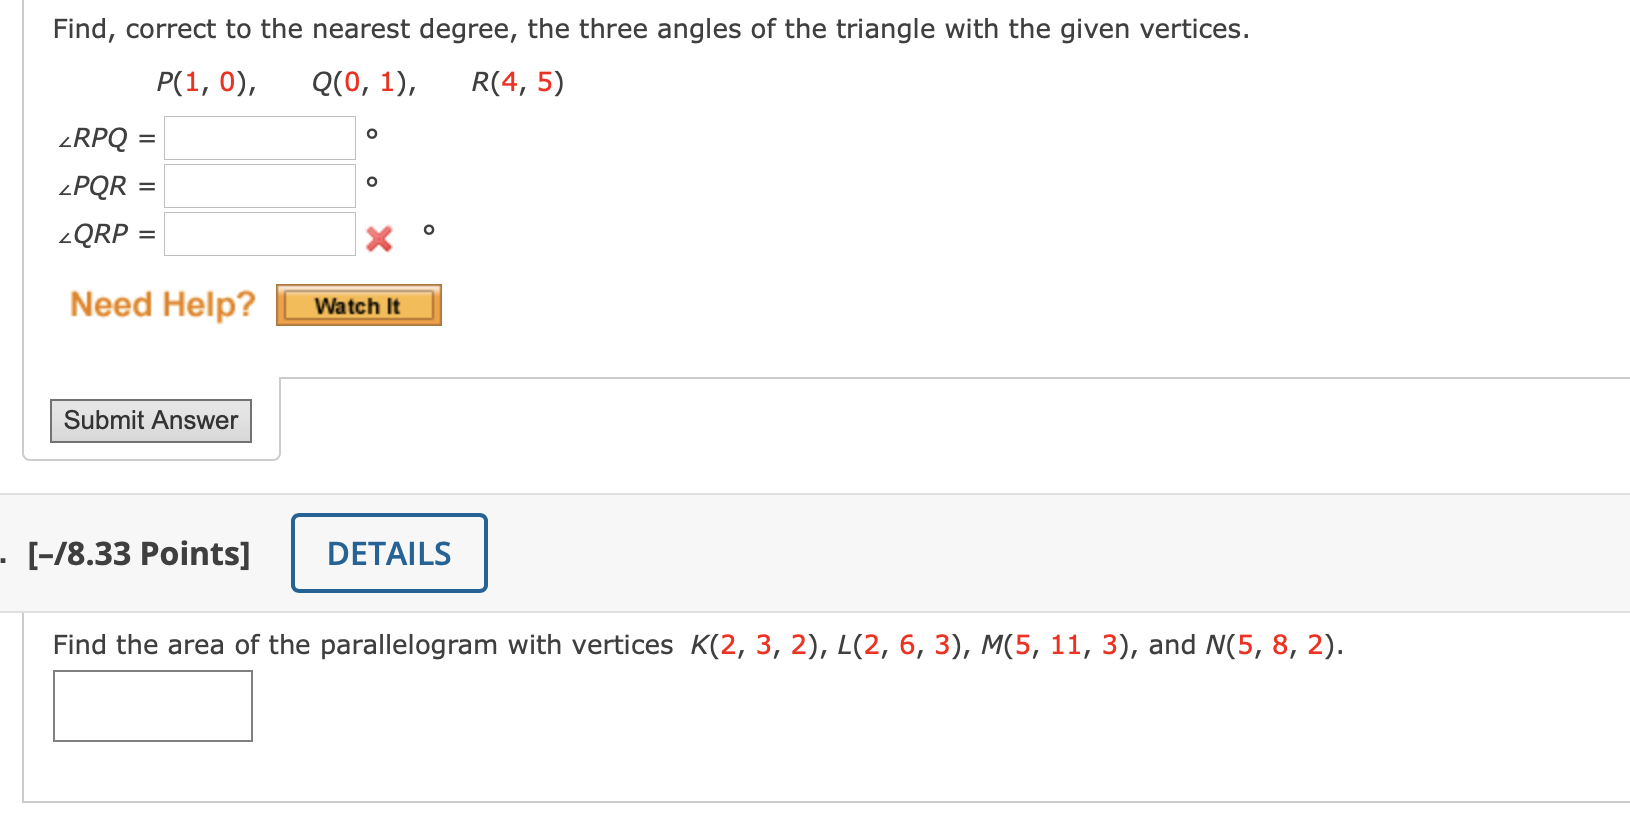Select the ∠QRP answer input field
The image size is (1630, 818).
coord(258,233)
